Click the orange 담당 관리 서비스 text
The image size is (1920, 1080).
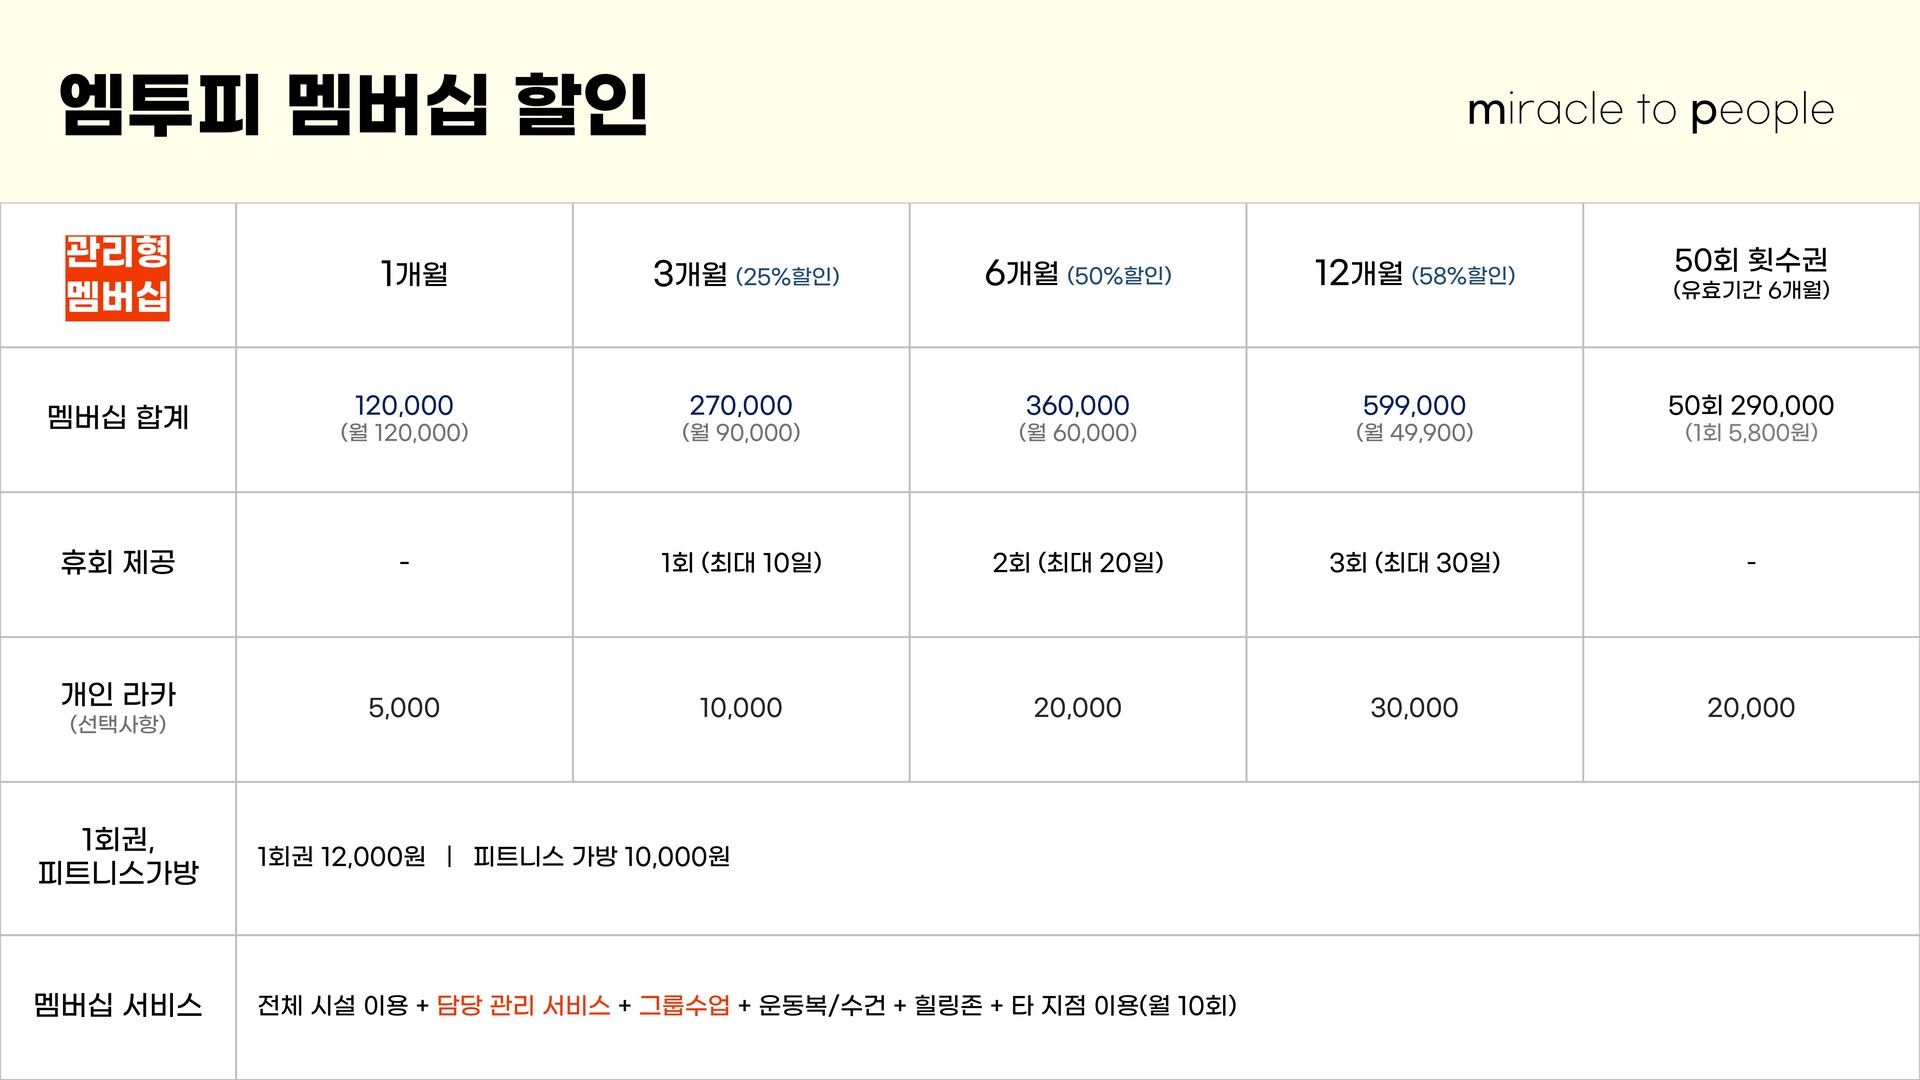(x=523, y=1005)
